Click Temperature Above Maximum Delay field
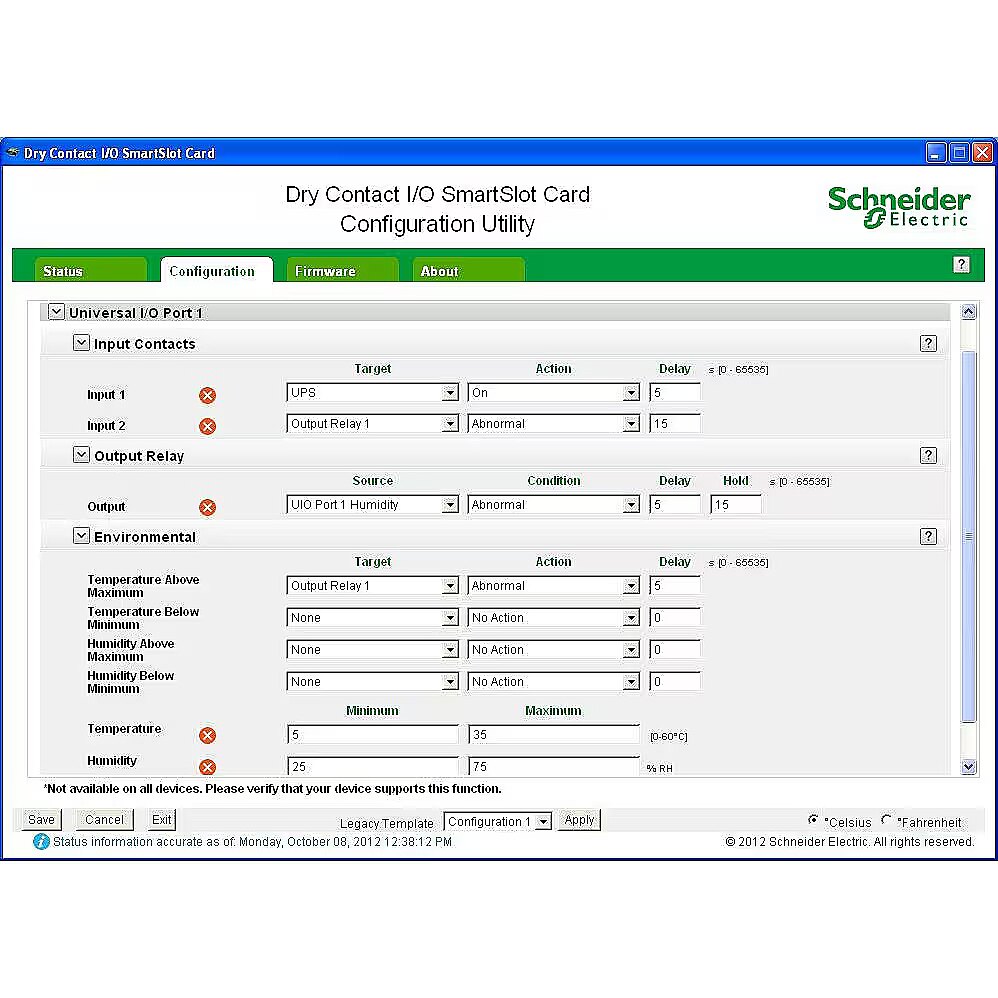 click(x=675, y=586)
